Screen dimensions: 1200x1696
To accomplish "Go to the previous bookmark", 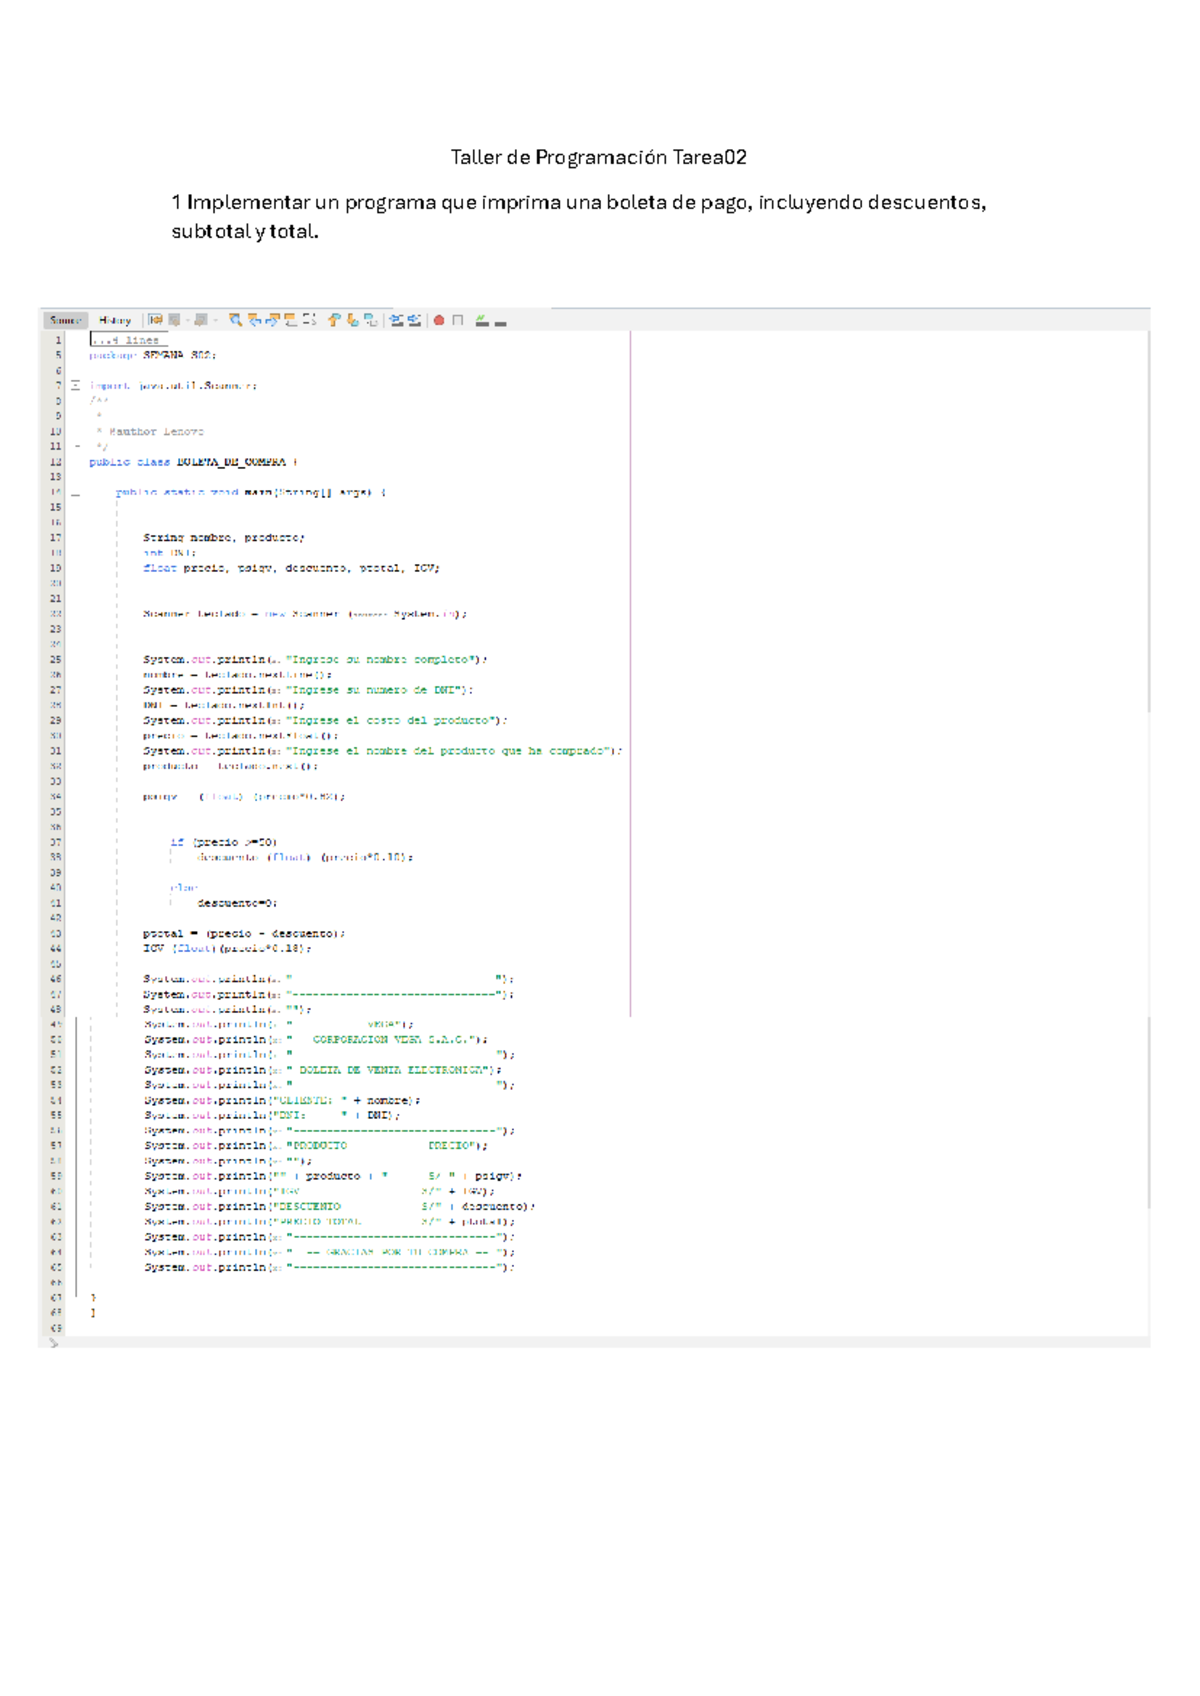I will click(334, 320).
